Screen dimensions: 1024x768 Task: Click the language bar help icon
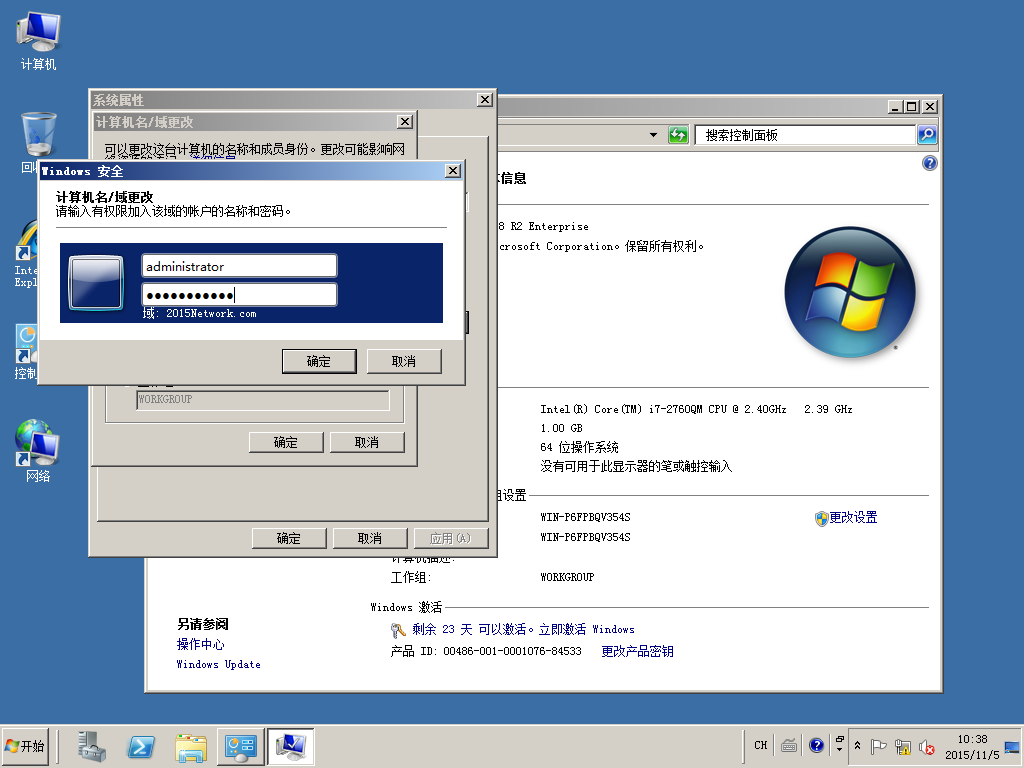coord(816,745)
